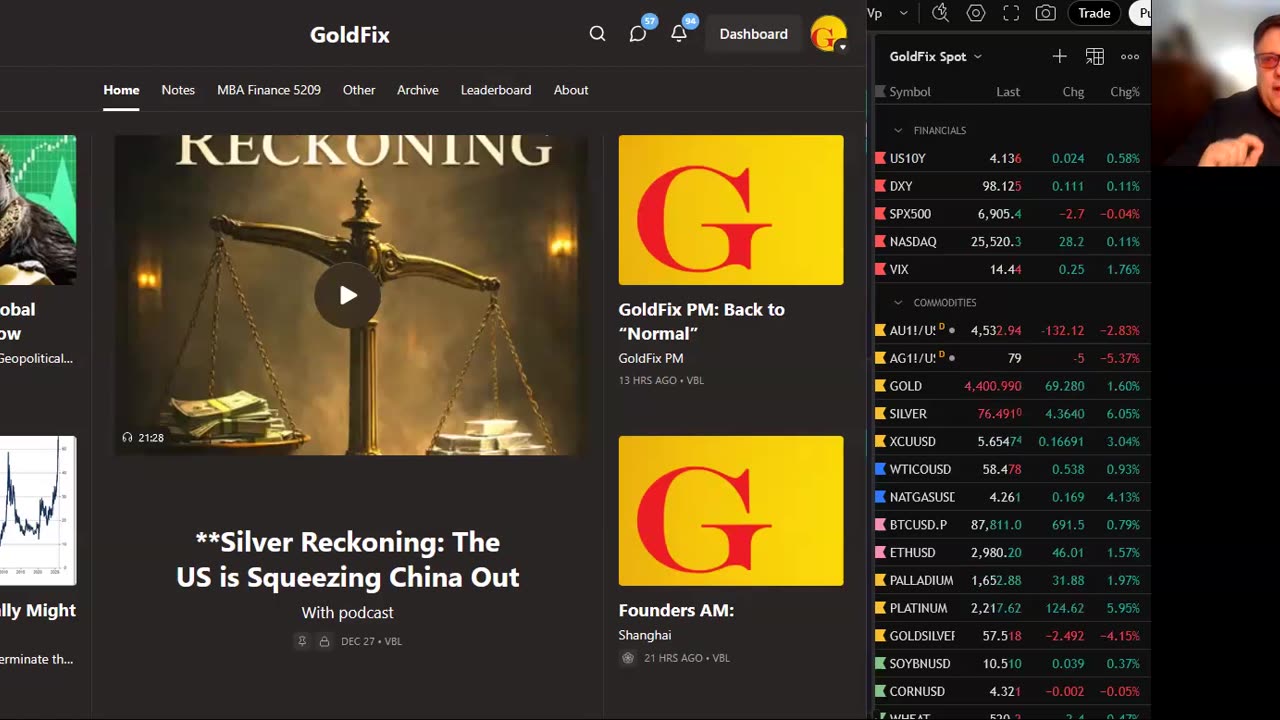Click the GoldFix PM section label
1280x720 pixels.
[x=651, y=358]
